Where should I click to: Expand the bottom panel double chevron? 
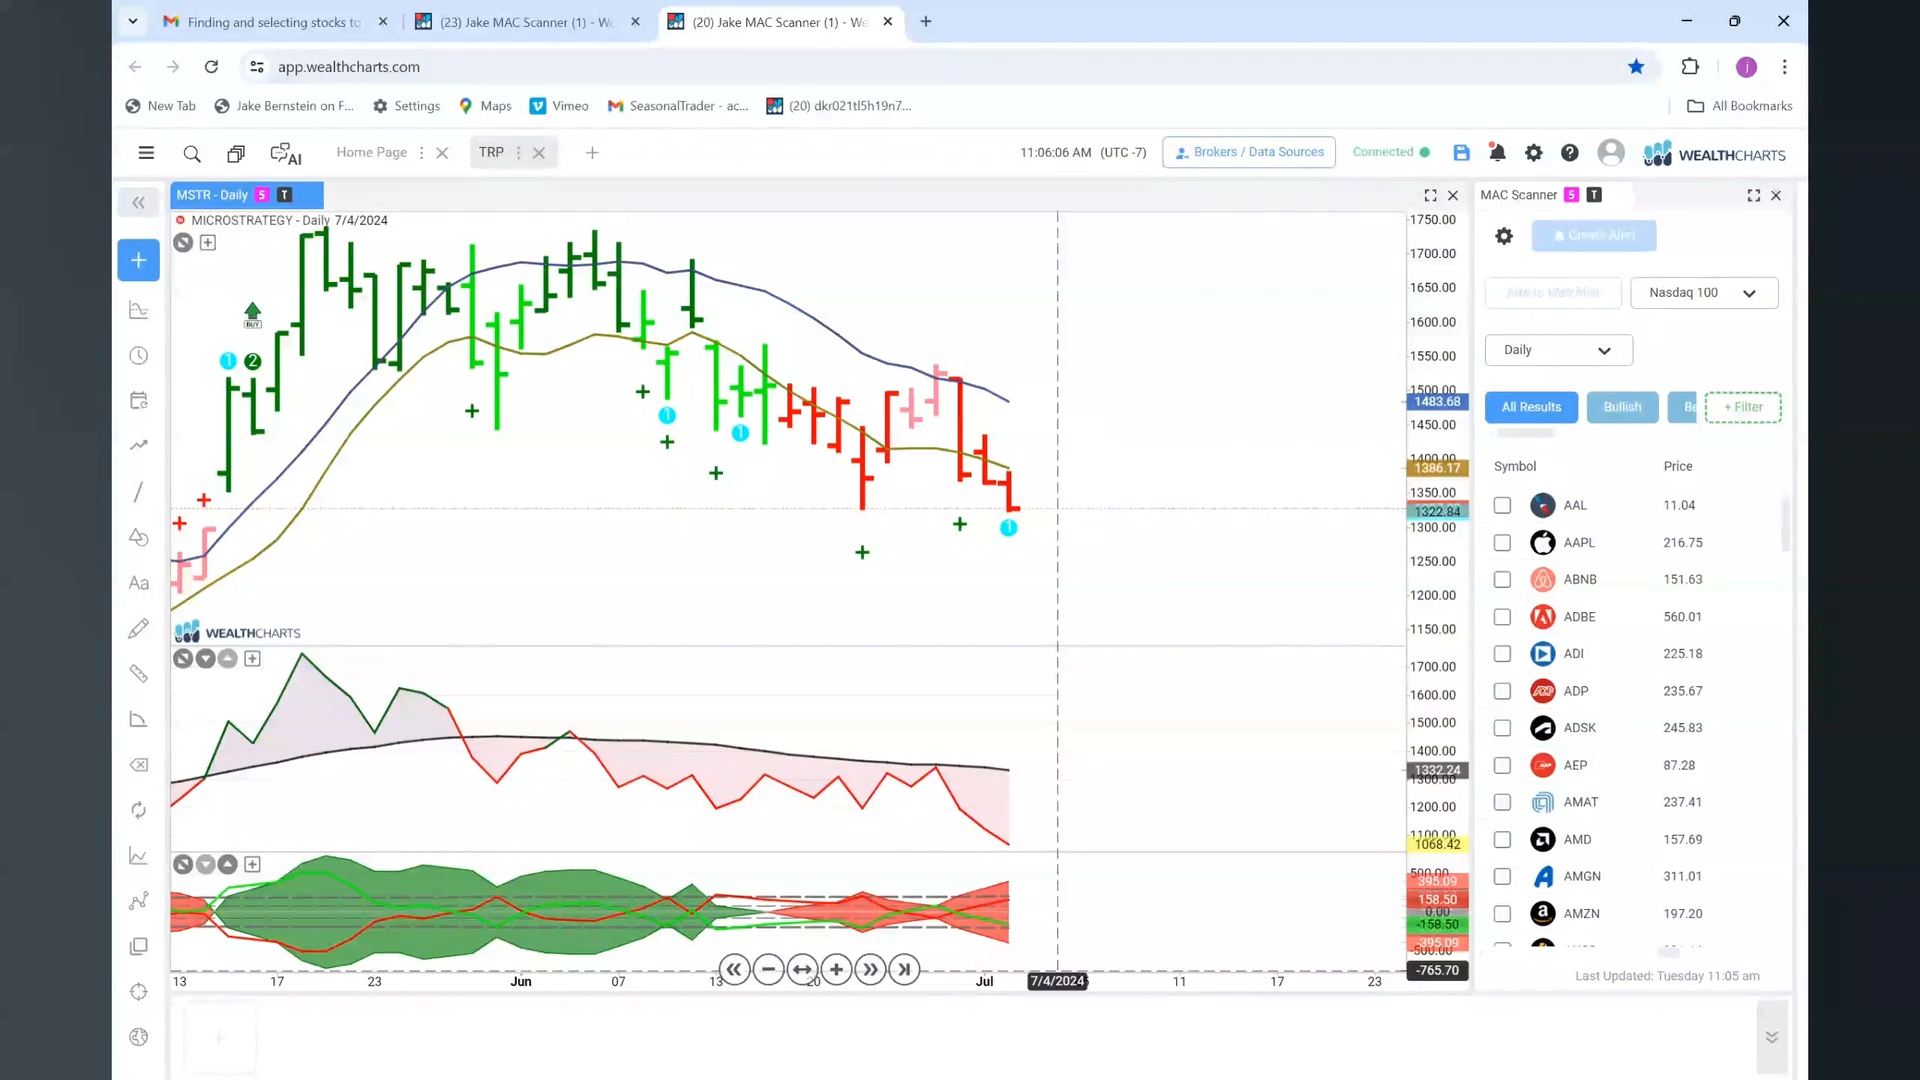[1771, 1037]
